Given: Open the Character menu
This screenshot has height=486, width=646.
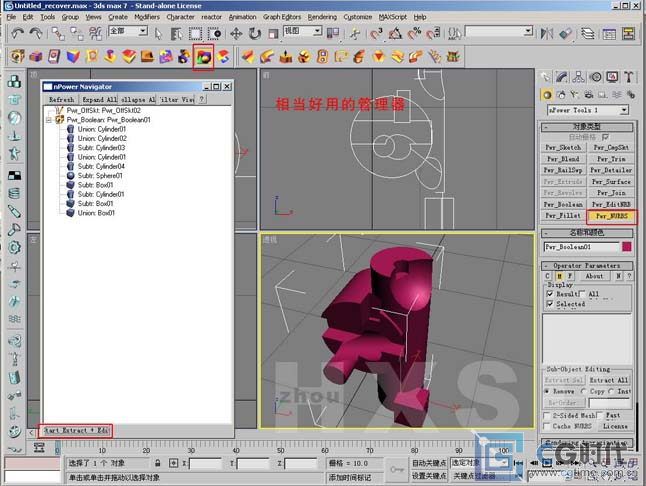Looking at the screenshot, I should (x=180, y=17).
